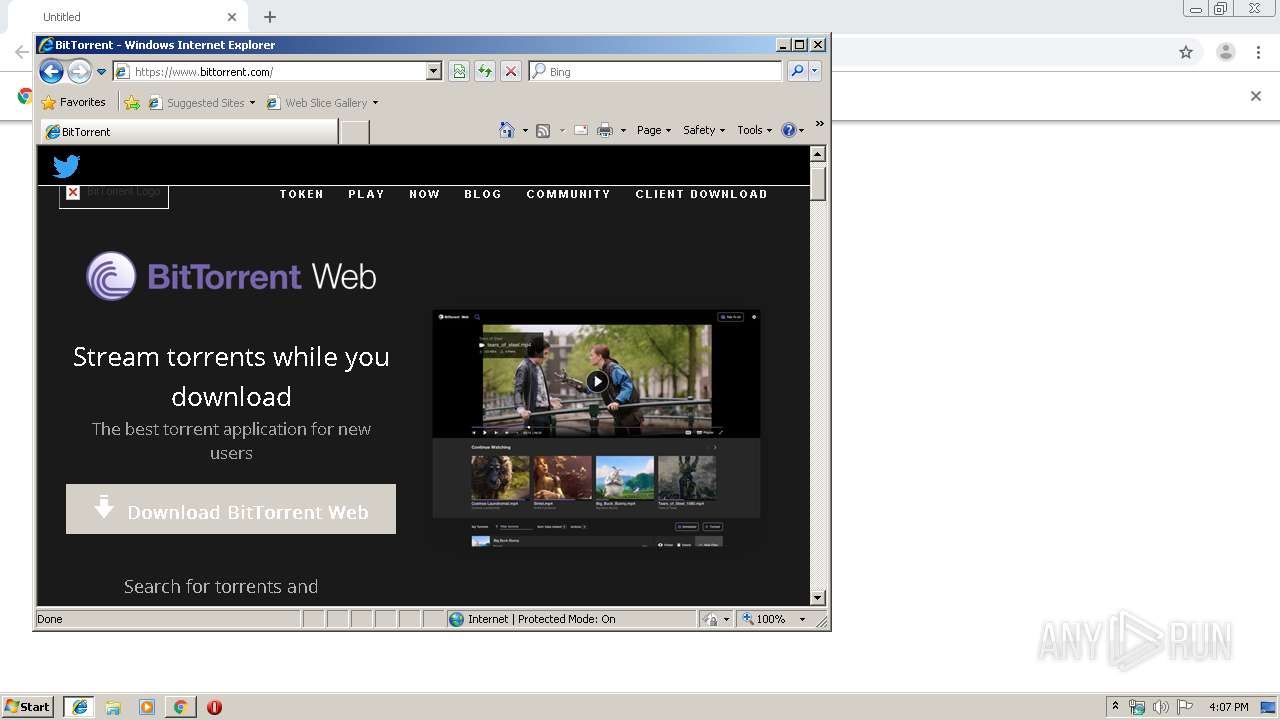
Task: Open the Page menu
Action: 654,130
